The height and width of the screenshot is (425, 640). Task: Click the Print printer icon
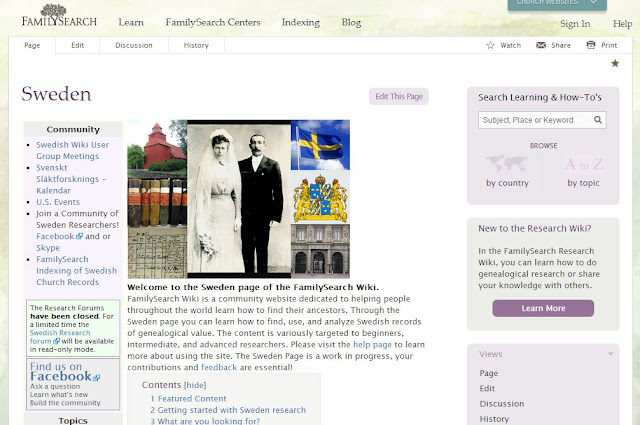coord(591,45)
